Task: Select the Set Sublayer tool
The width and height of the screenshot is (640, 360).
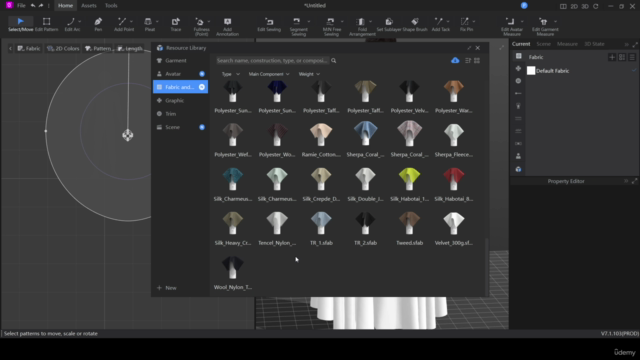Action: click(x=389, y=24)
